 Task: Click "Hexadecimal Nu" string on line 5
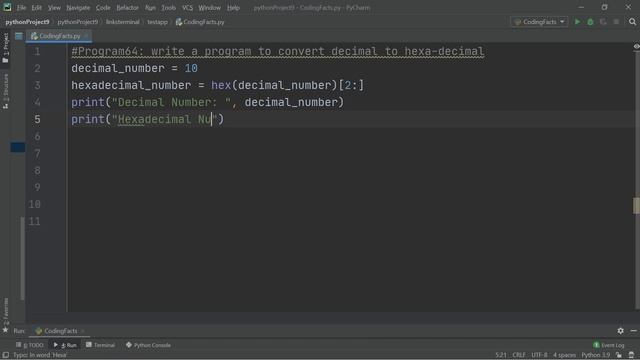(x=164, y=119)
